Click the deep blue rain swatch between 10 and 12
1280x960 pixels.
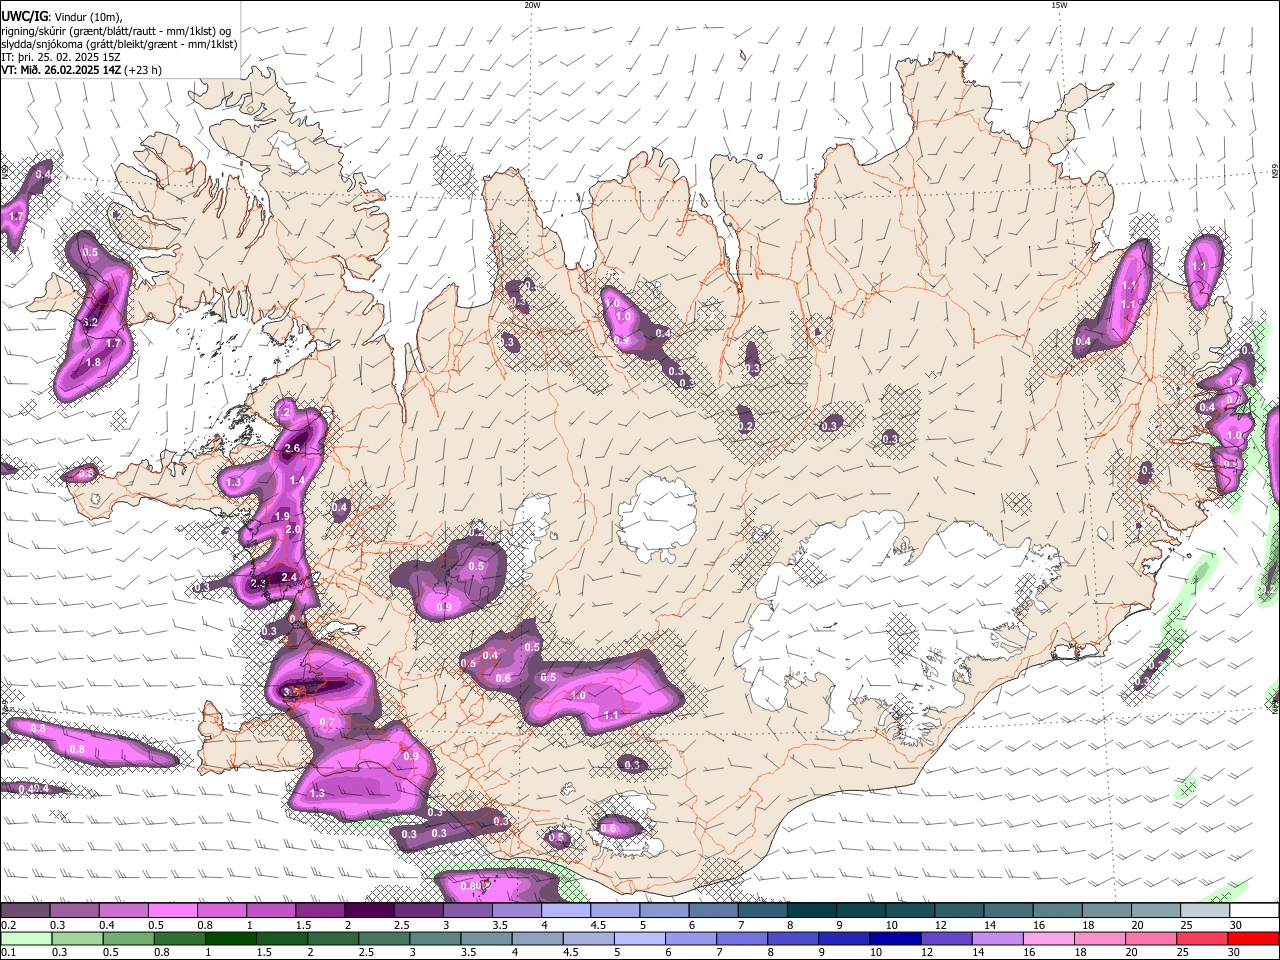[893, 938]
